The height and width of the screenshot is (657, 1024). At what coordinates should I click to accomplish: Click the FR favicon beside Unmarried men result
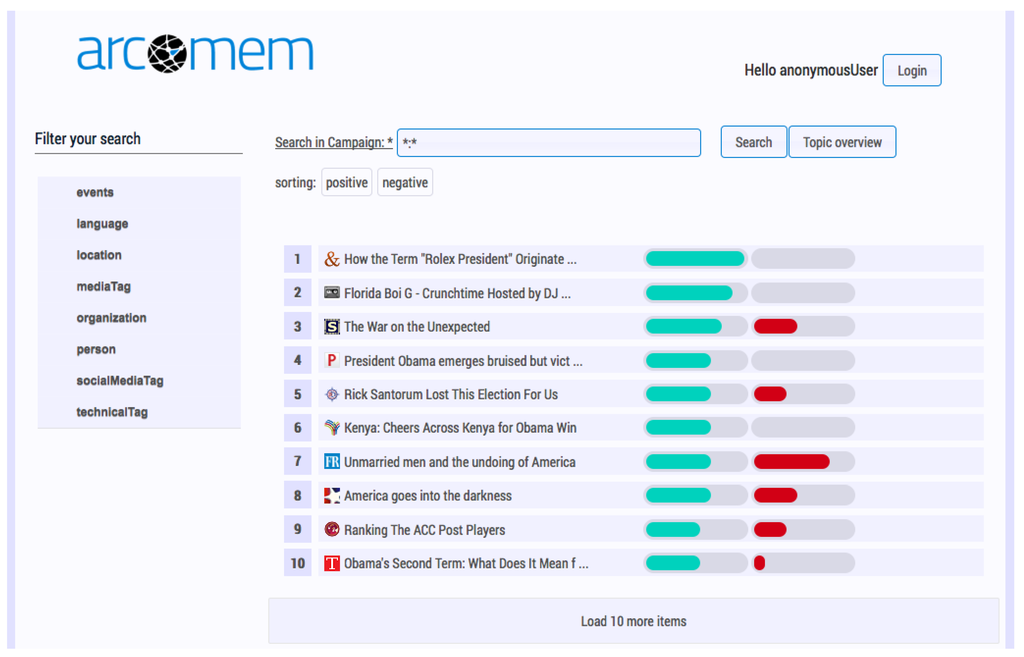tap(332, 462)
